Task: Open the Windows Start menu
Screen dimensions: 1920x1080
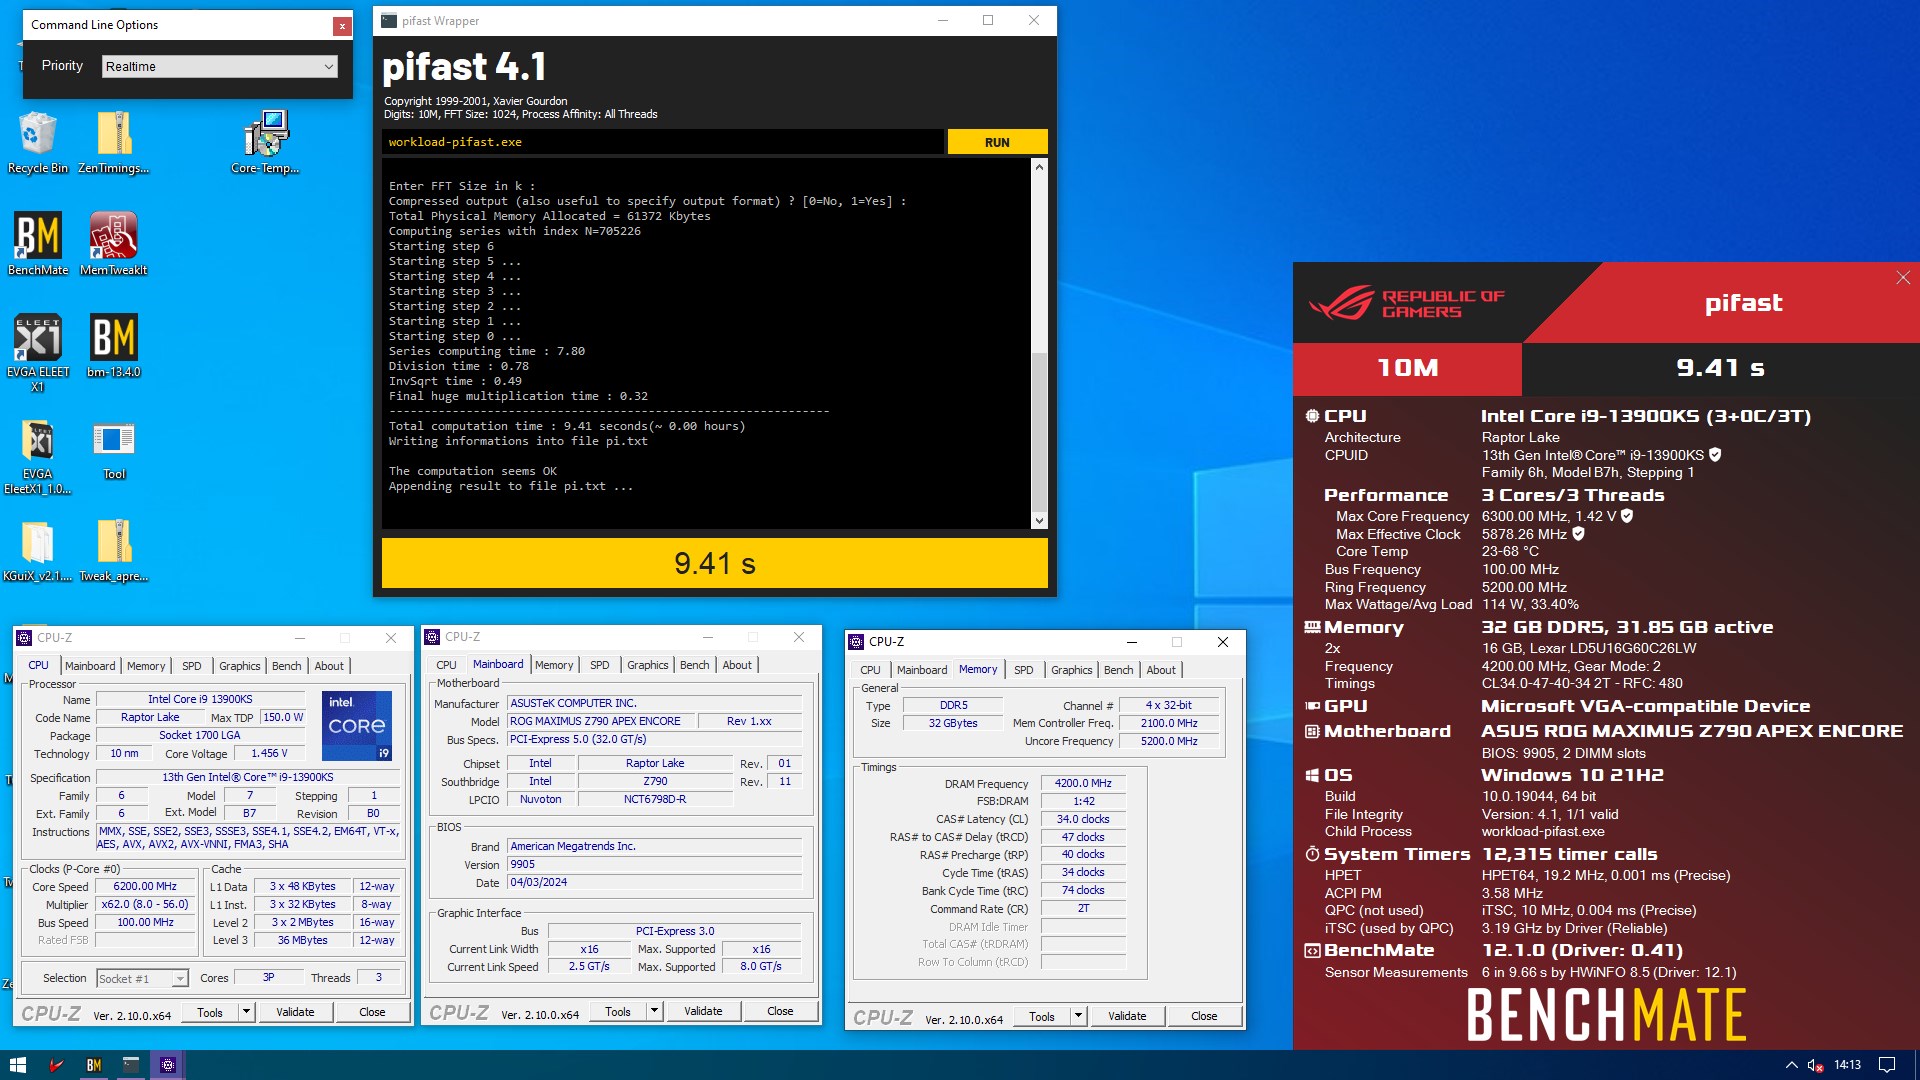Action: tap(17, 1065)
